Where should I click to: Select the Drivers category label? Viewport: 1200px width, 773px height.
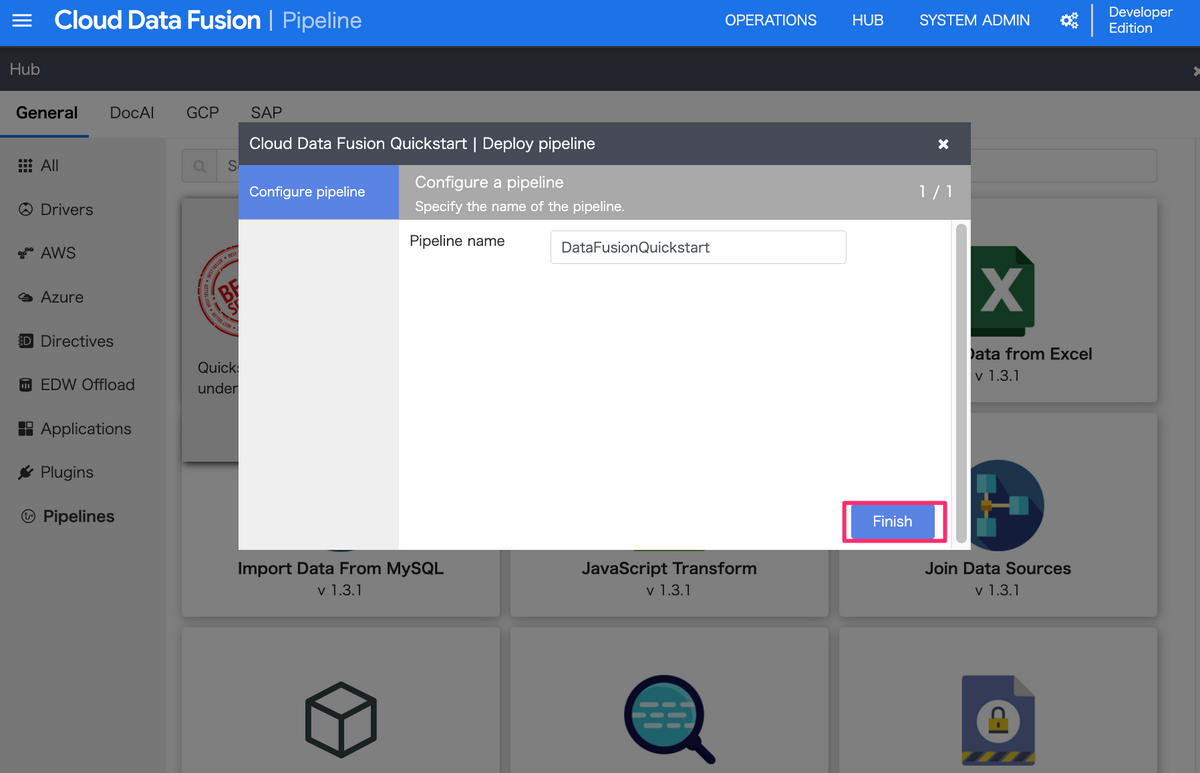coord(67,210)
